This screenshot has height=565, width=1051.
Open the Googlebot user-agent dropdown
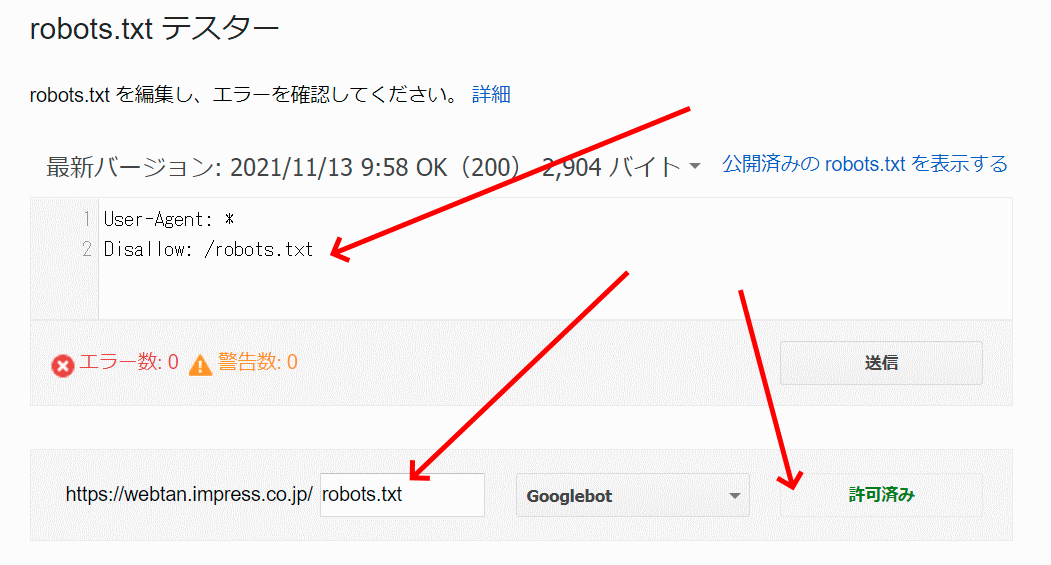tap(633, 495)
